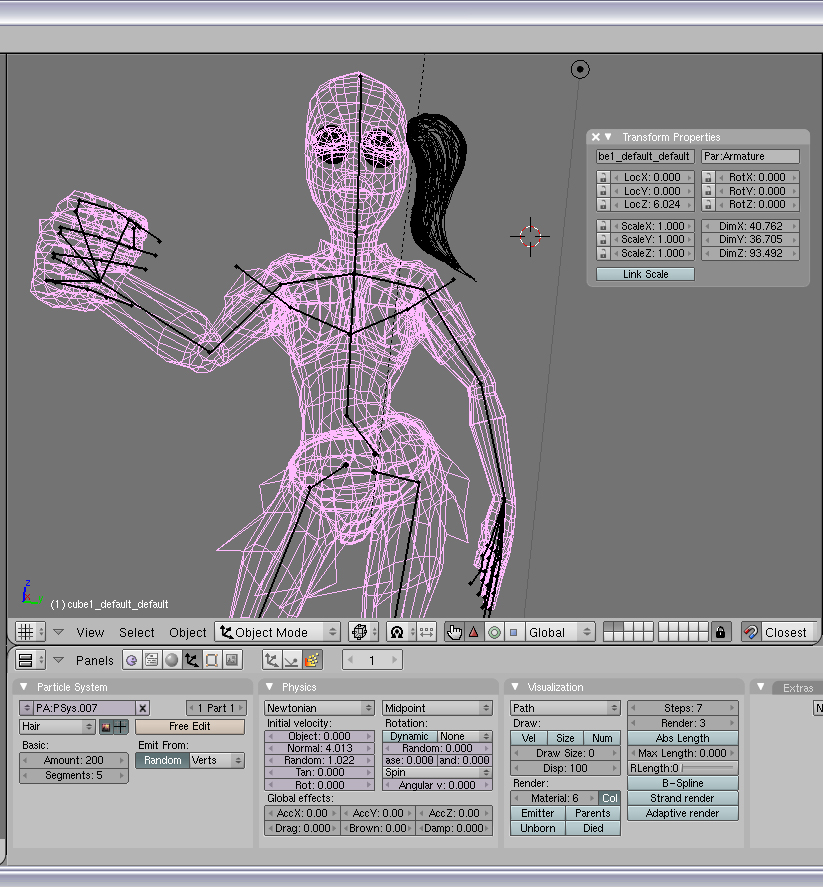Viewport: 823px width, 887px height.
Task: Click the Link Scale button
Action: pos(645,274)
